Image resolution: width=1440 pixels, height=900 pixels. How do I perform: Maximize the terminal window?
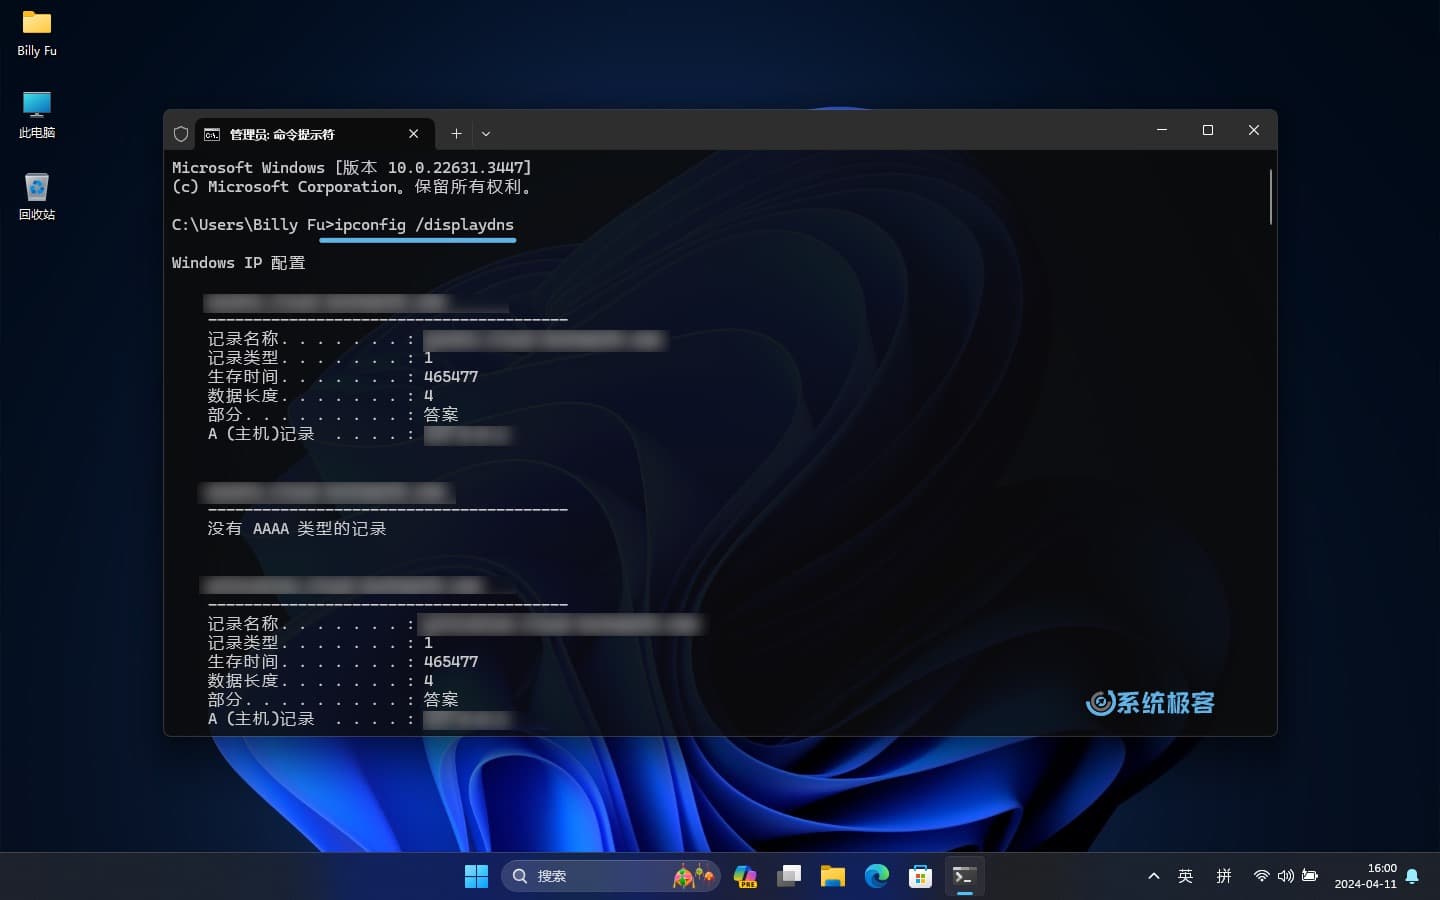pyautogui.click(x=1208, y=130)
